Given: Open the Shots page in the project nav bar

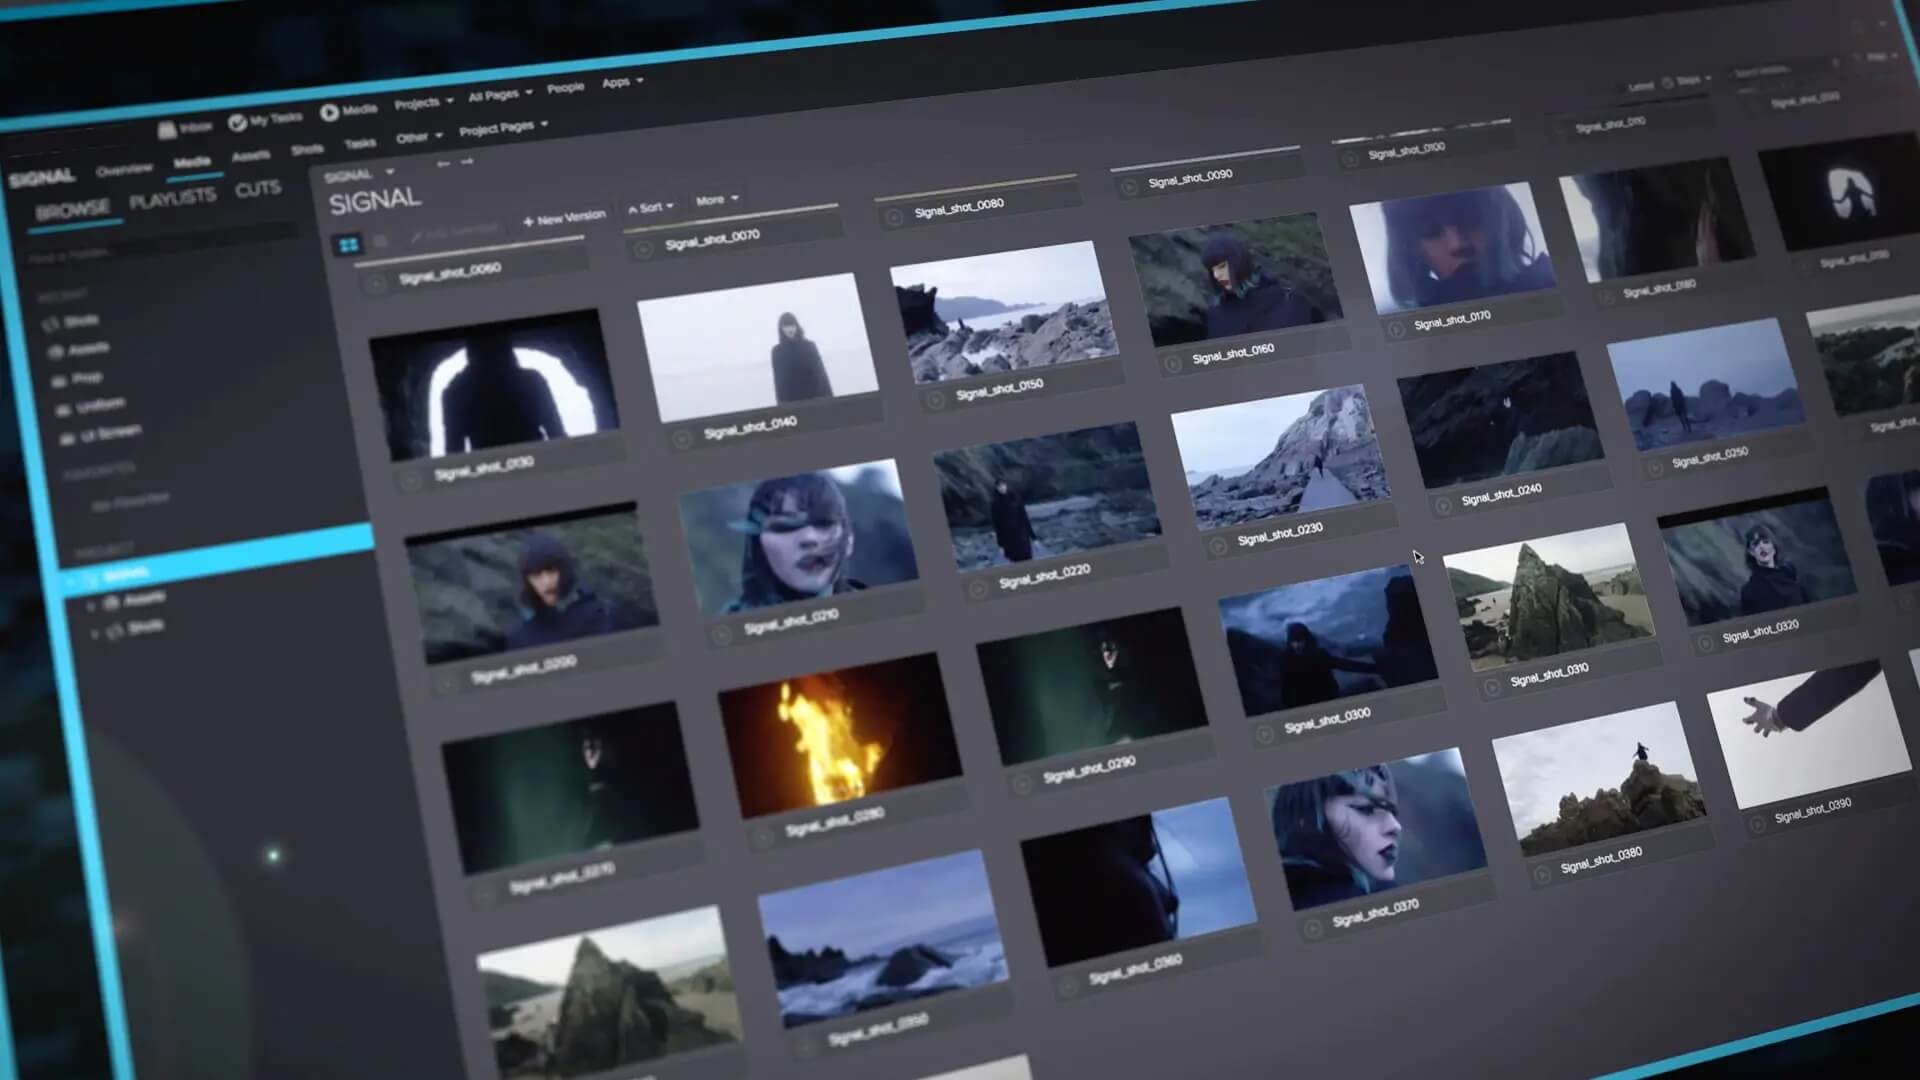Looking at the screenshot, I should pyautogui.click(x=307, y=149).
